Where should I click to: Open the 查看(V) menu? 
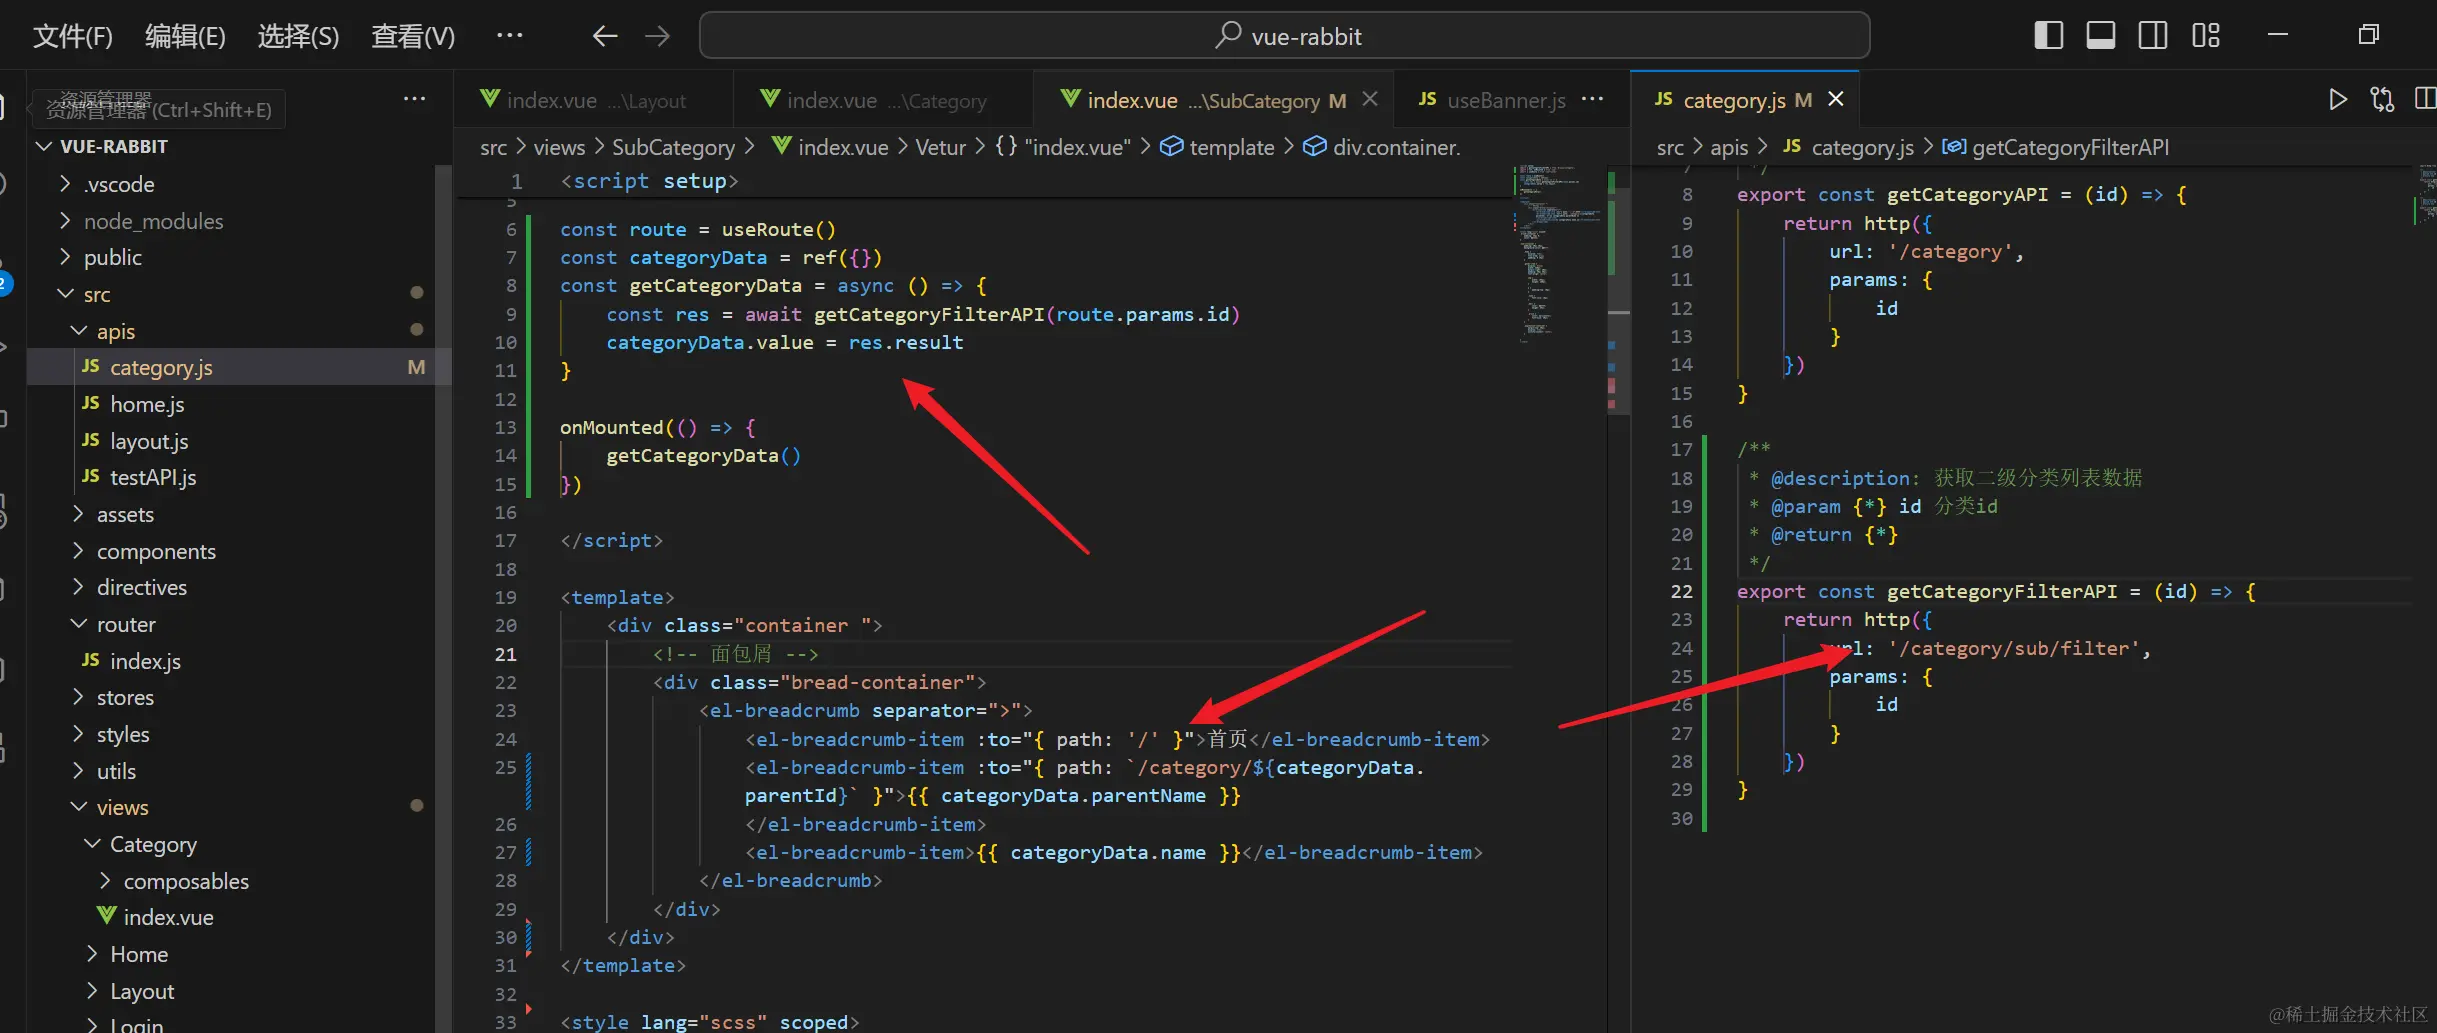[x=412, y=37]
